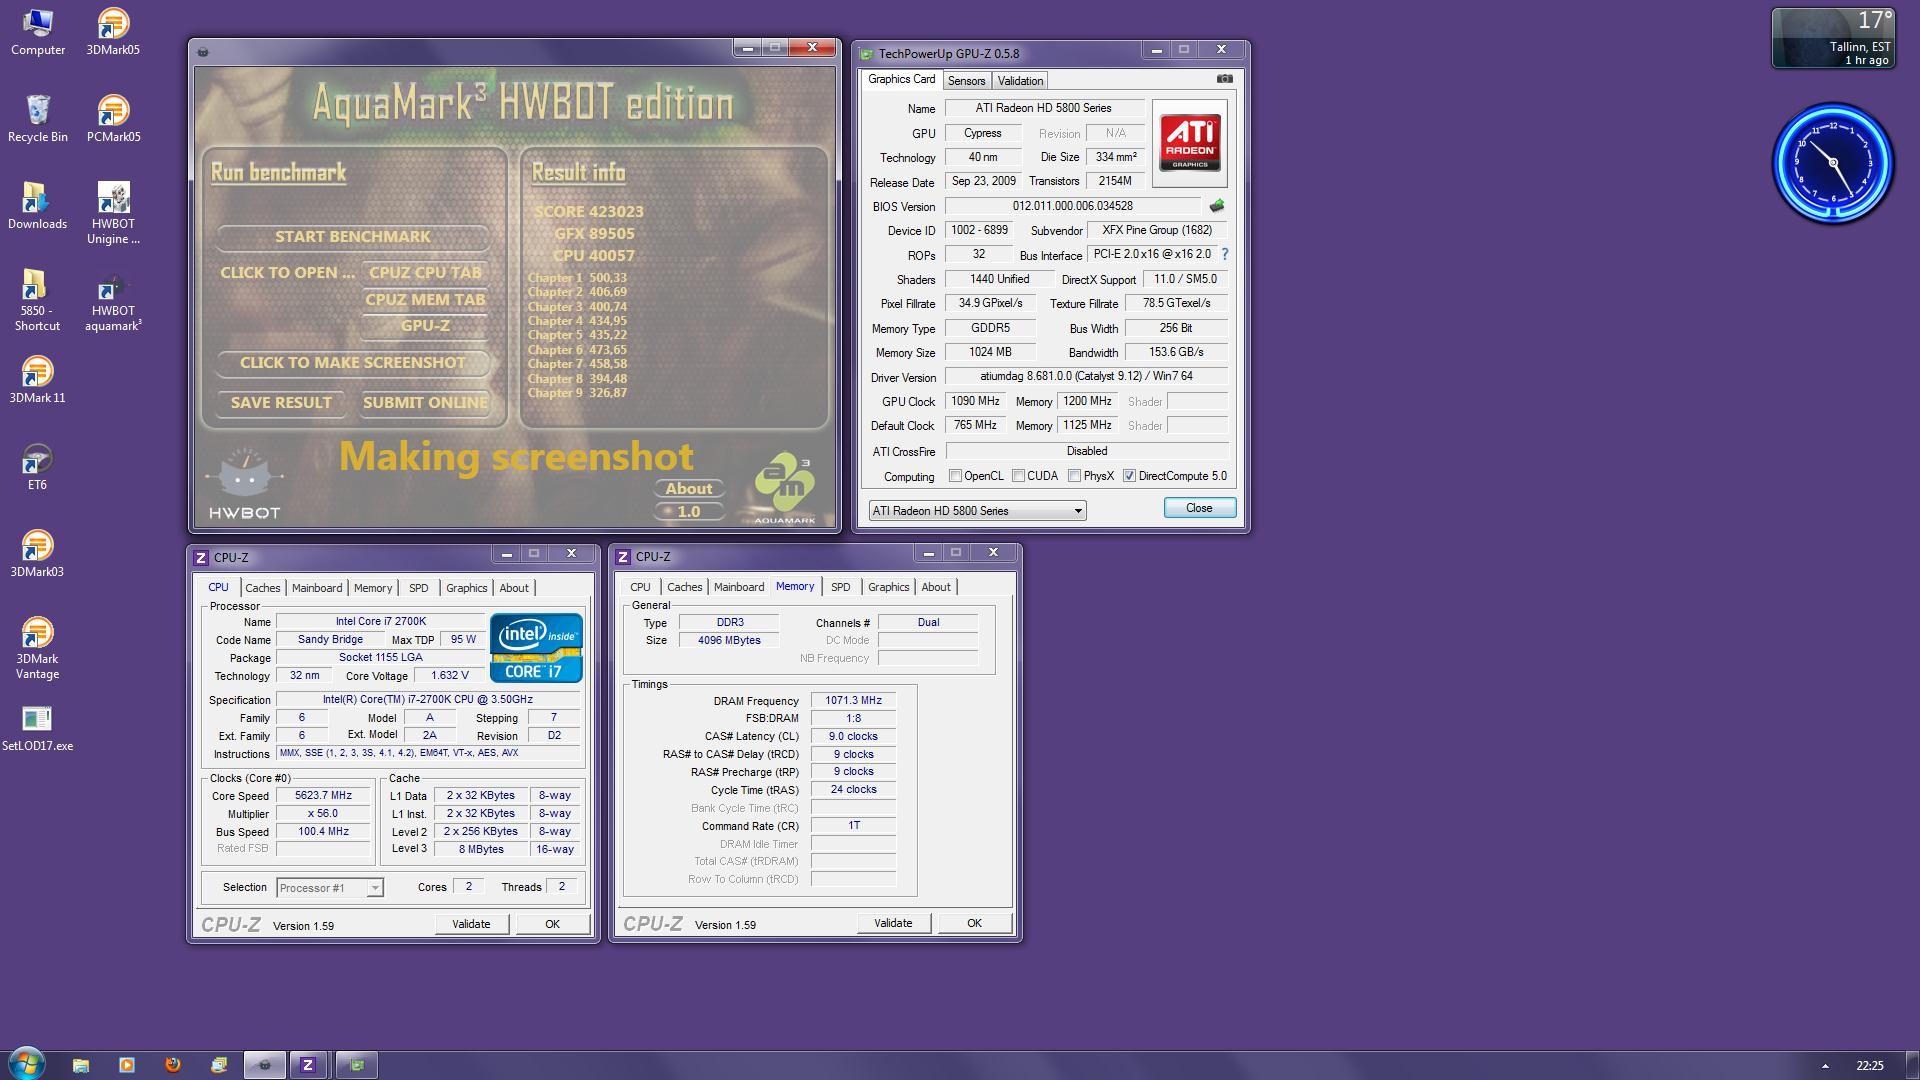Switch to GPU-Z Sensors tab
The image size is (1920, 1080).
click(x=966, y=81)
